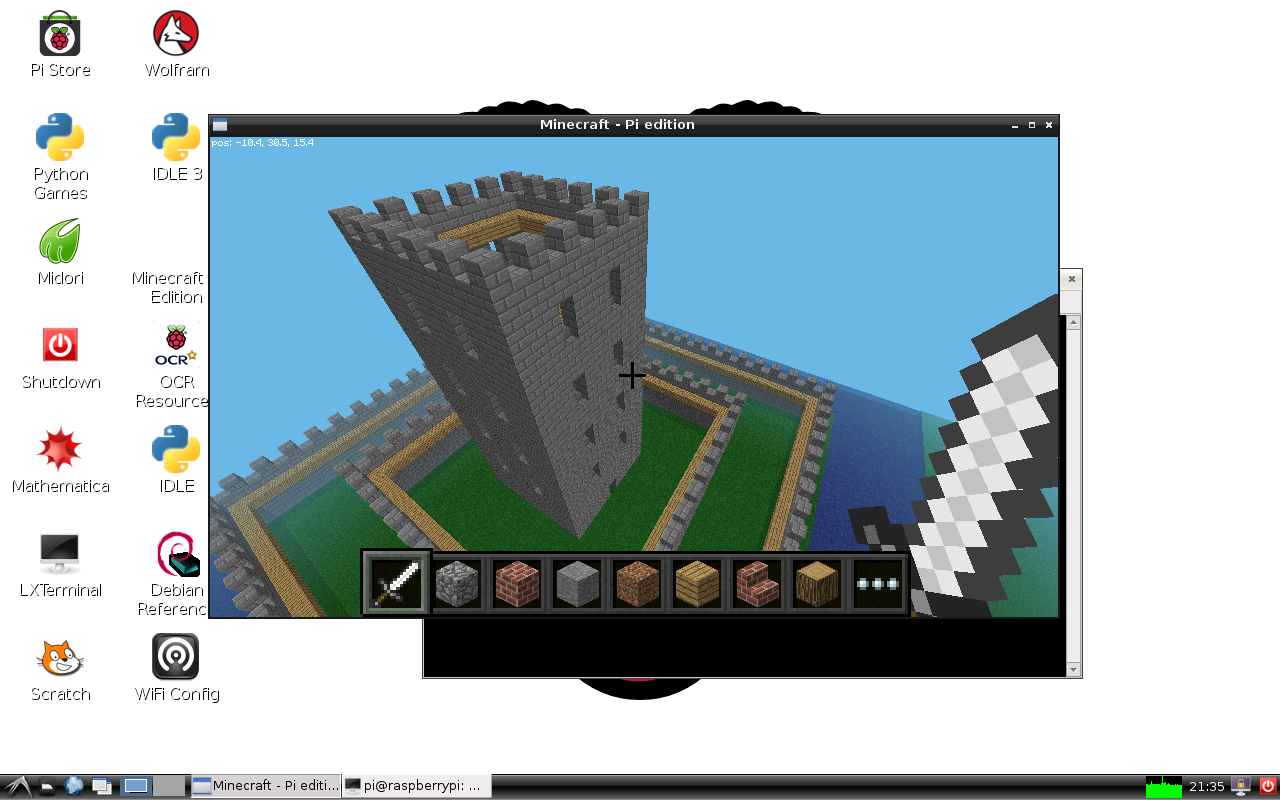Click the 21:35 taskbar clock
Screen dimensions: 1280x800
tap(1207, 787)
